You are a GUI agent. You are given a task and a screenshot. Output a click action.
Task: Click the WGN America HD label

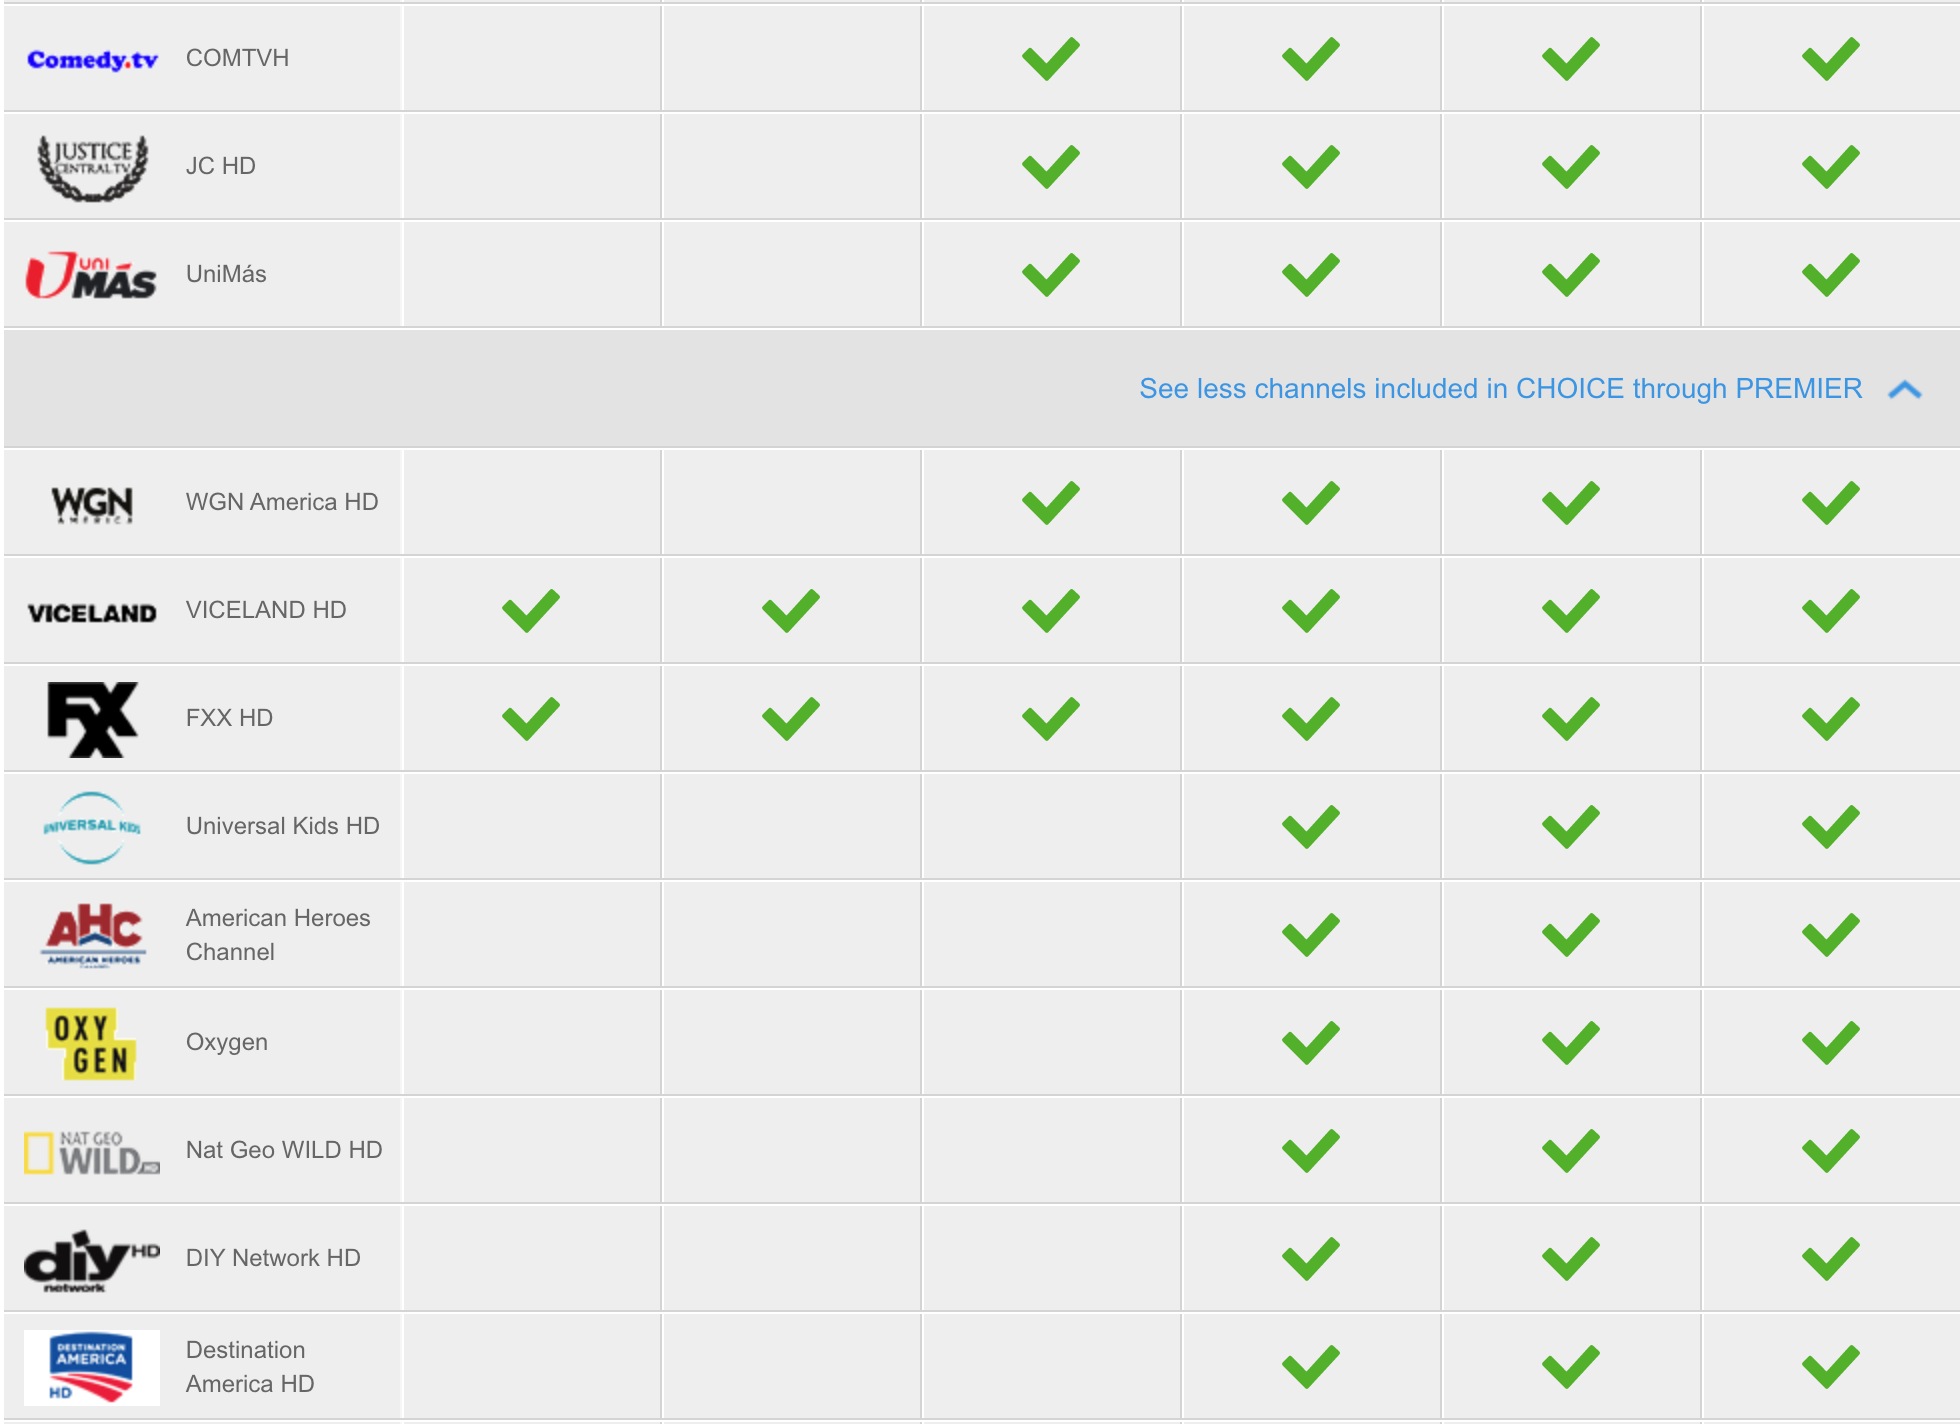click(282, 502)
